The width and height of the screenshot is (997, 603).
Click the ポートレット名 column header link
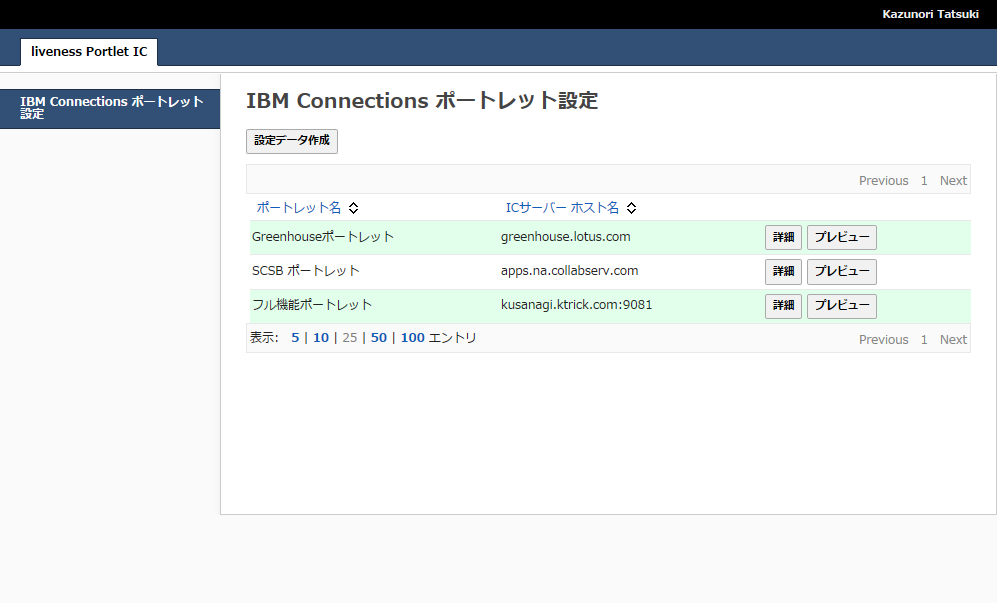pyautogui.click(x=299, y=208)
